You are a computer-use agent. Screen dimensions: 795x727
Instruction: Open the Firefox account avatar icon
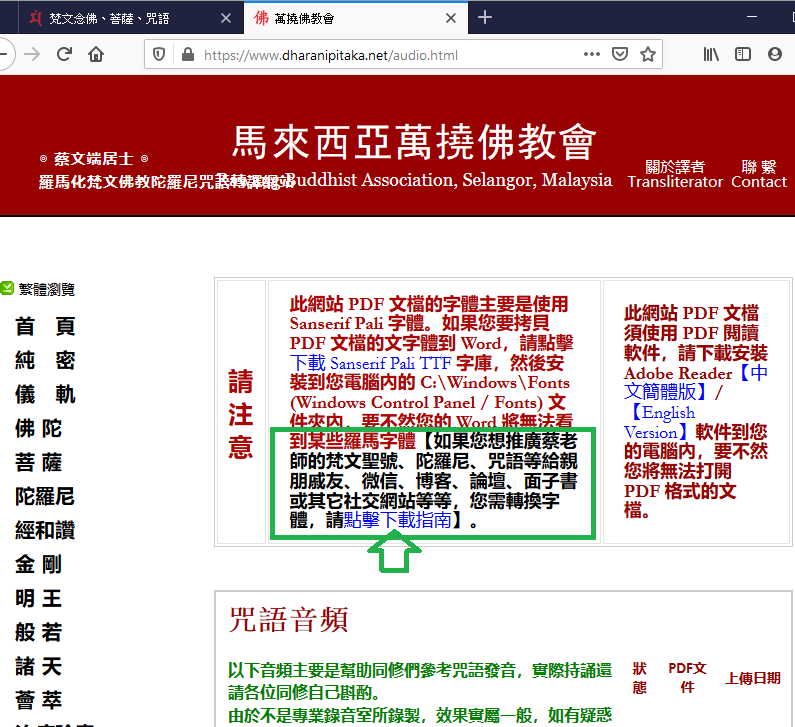pyautogui.click(x=775, y=55)
